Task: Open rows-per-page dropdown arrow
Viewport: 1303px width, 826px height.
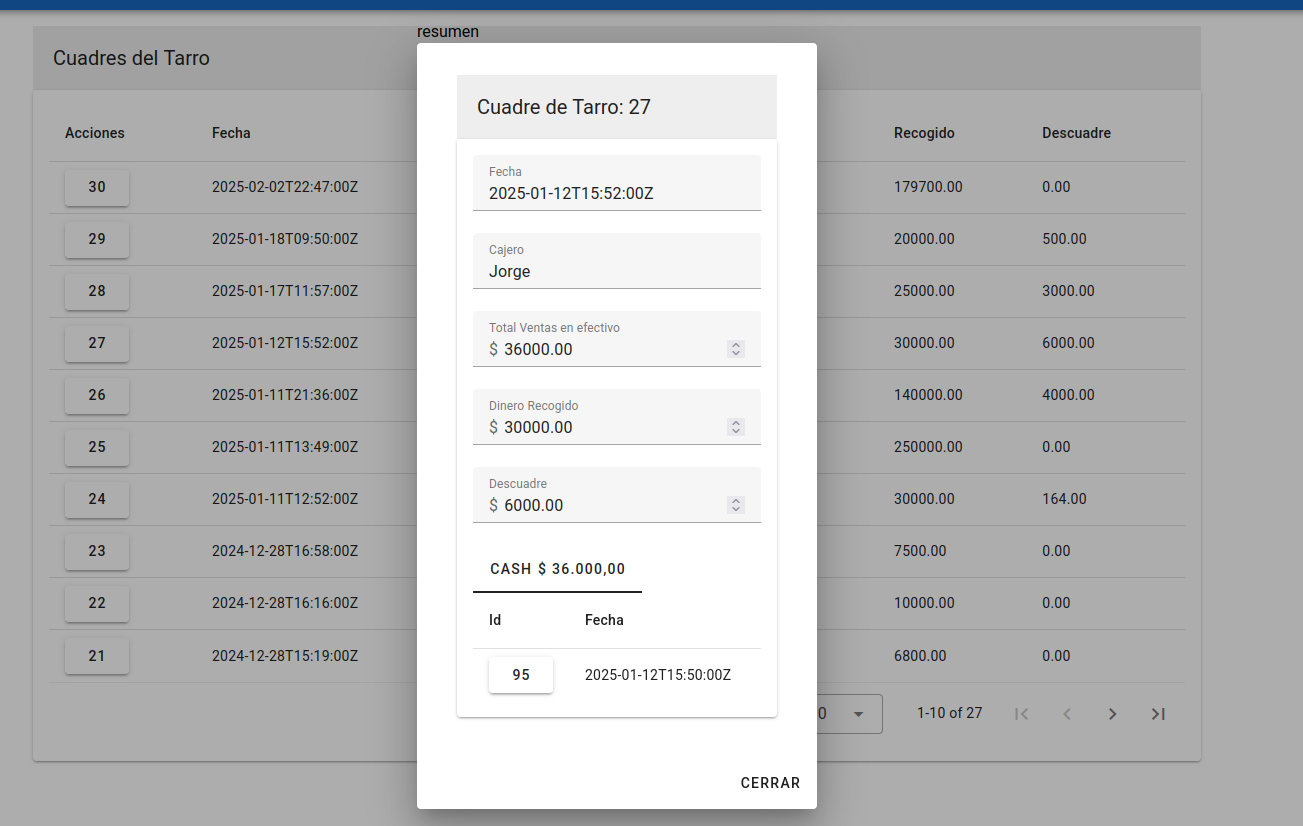Action: (x=857, y=714)
